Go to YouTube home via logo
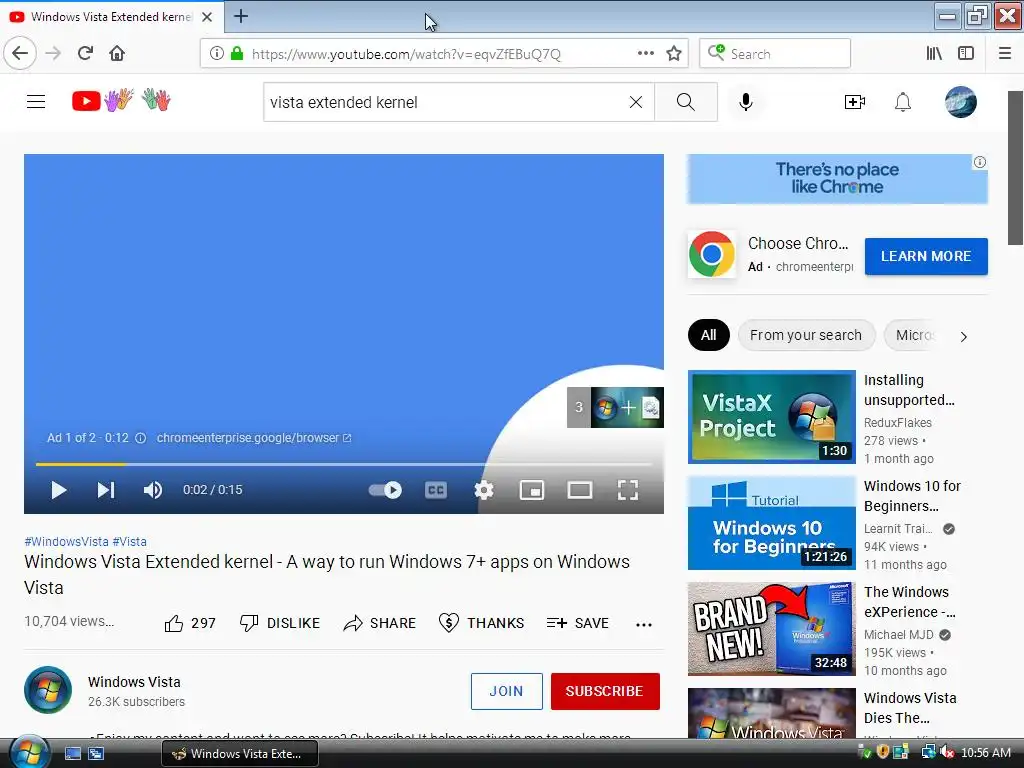The width and height of the screenshot is (1024, 768). 121,101
